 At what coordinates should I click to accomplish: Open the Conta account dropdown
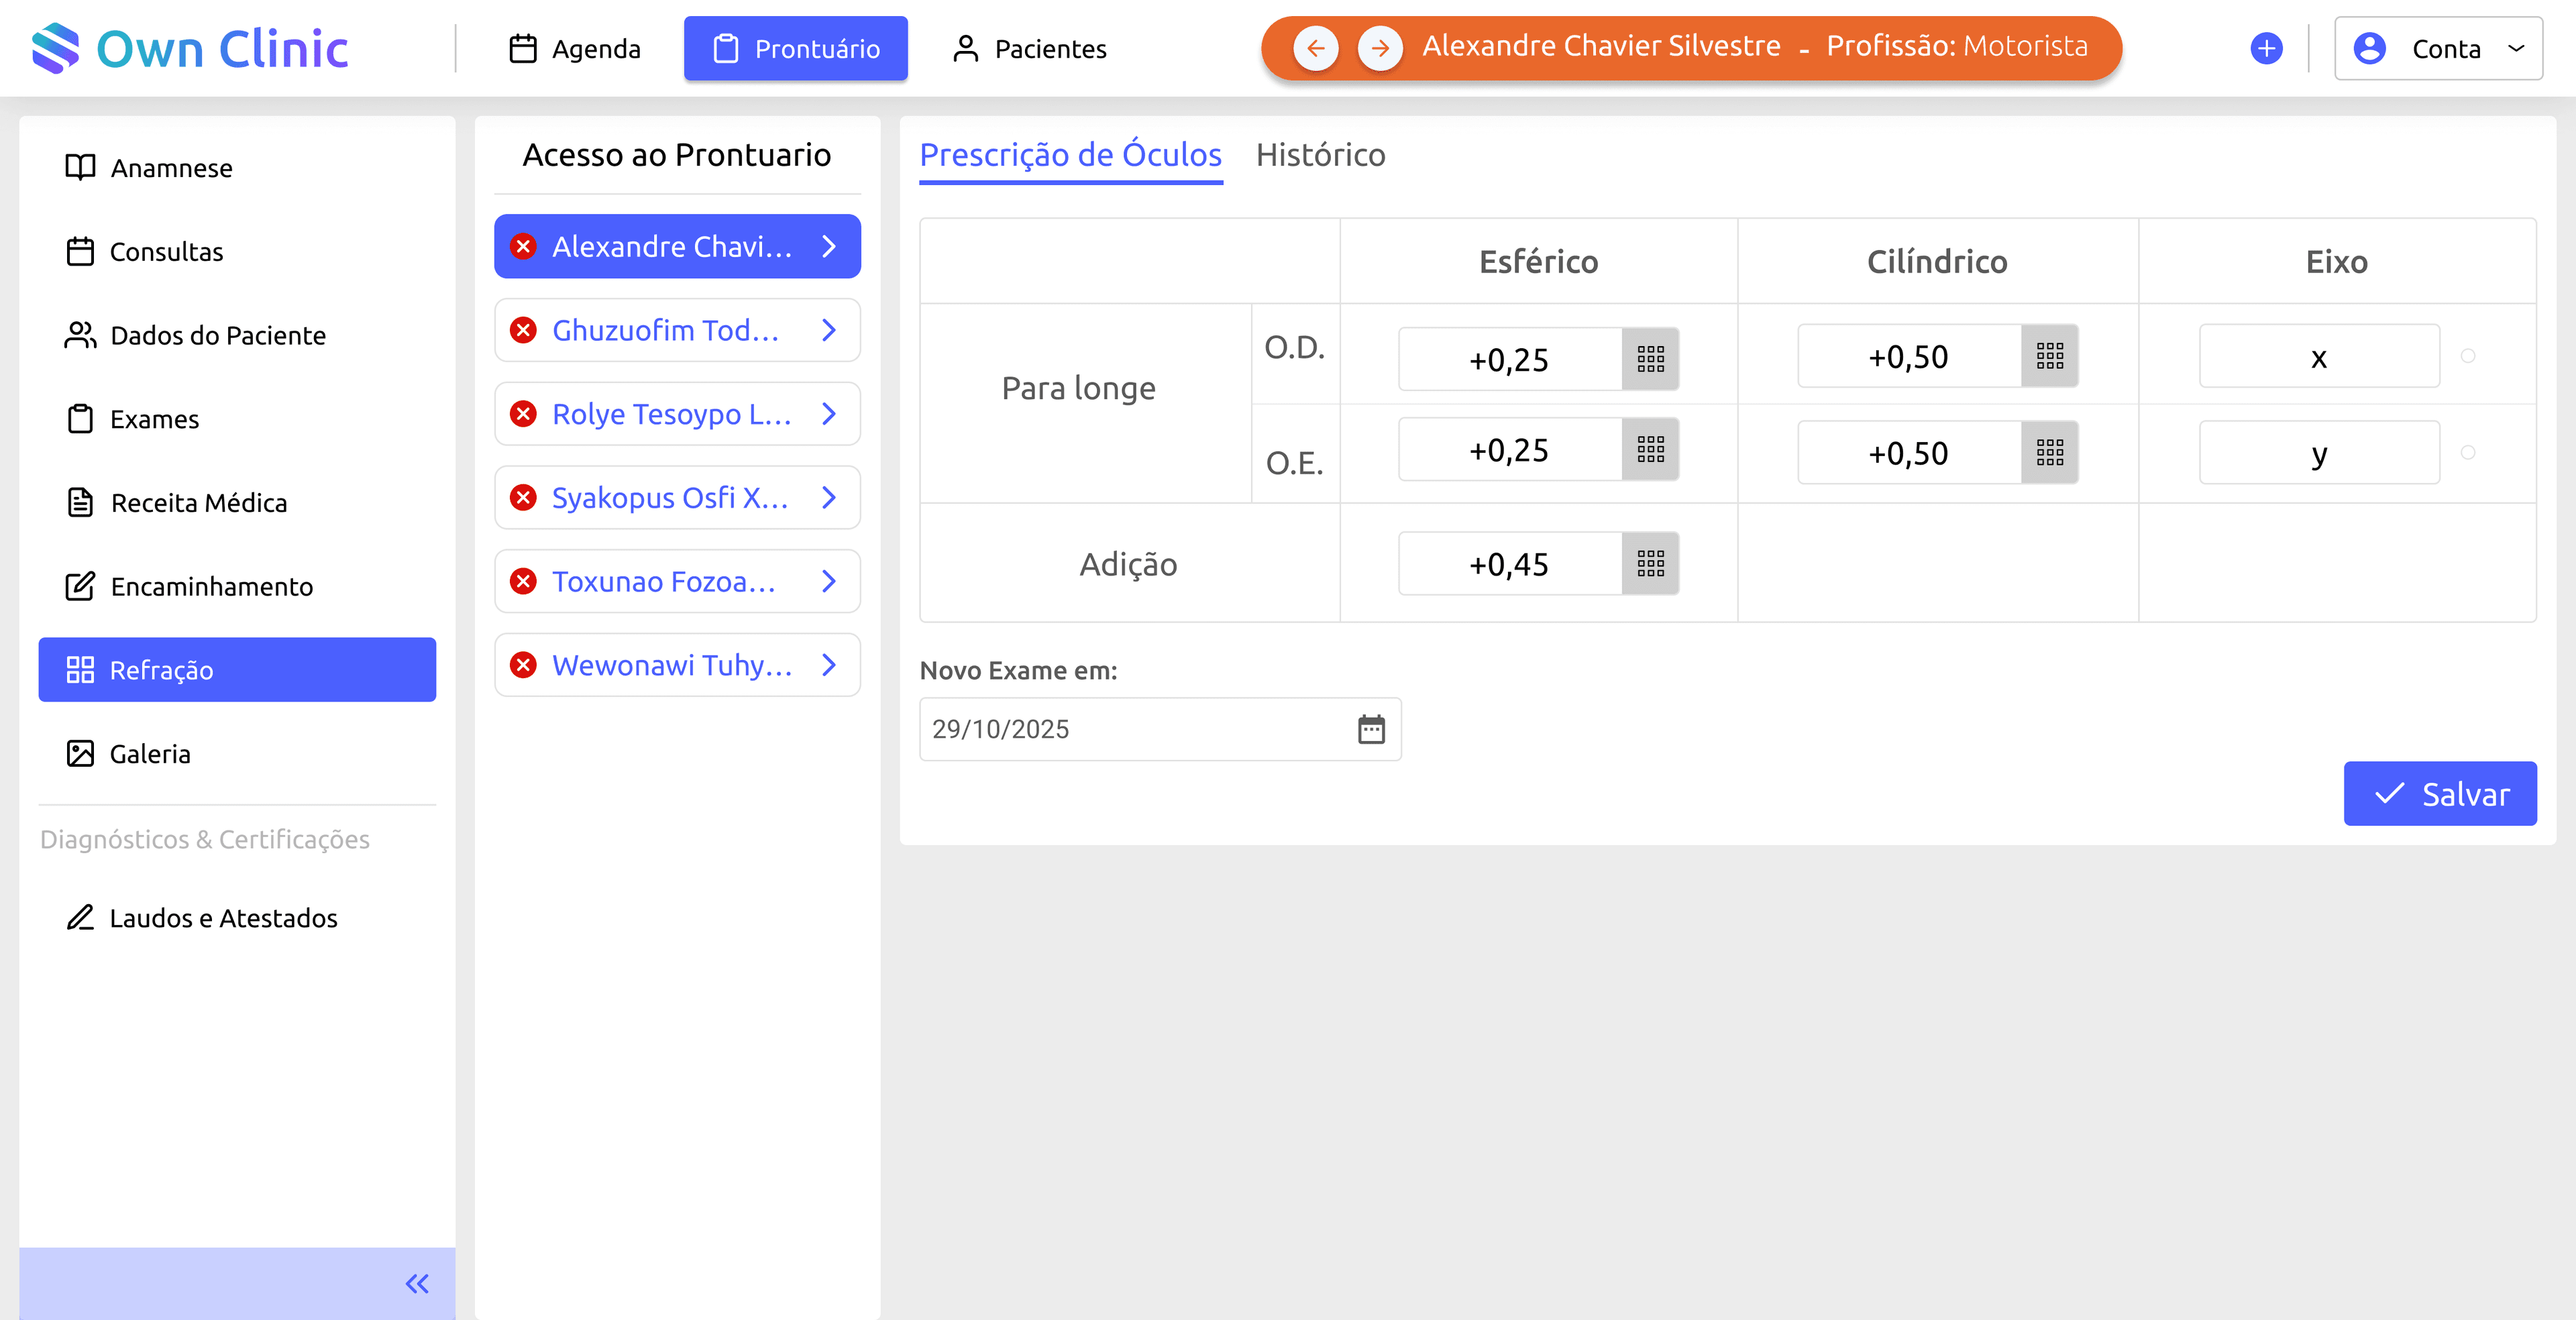2438,48
